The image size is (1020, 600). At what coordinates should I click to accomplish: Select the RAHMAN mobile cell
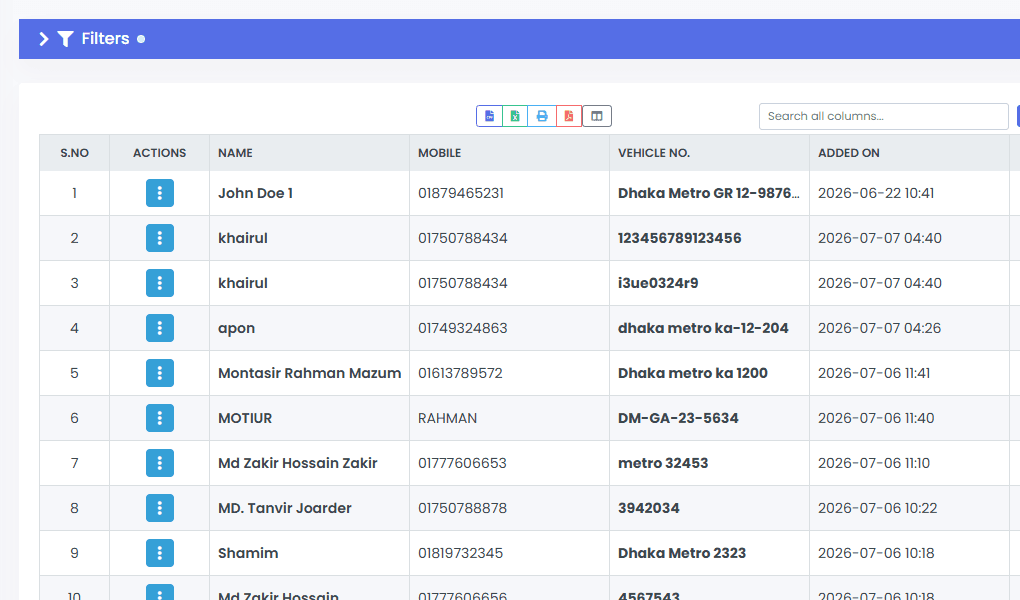(447, 418)
